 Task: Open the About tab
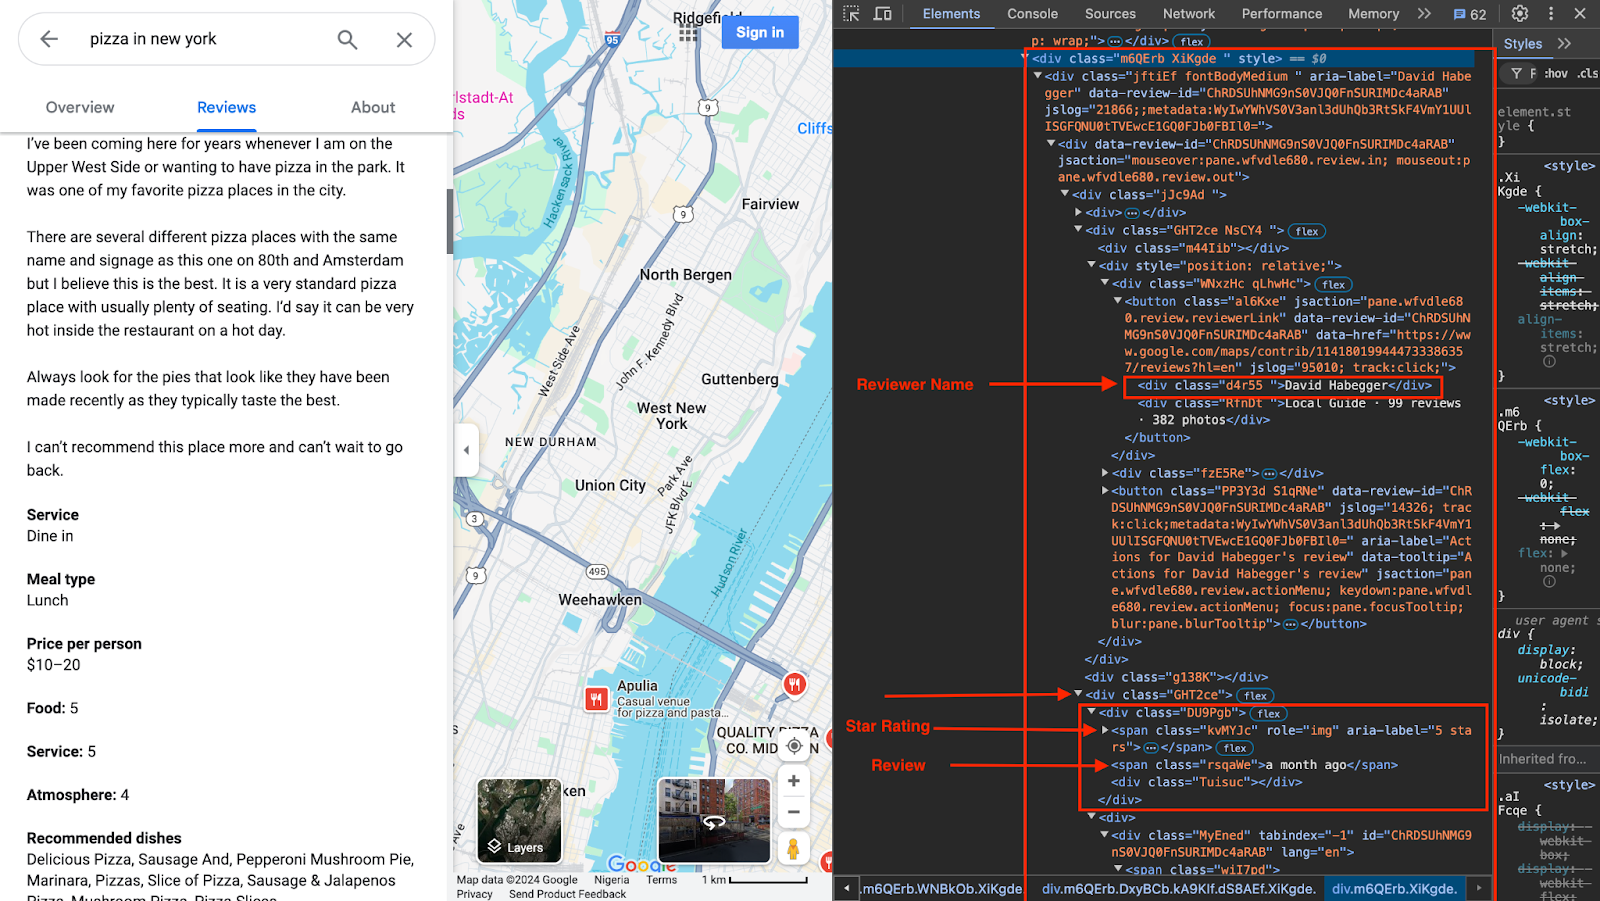[373, 108]
